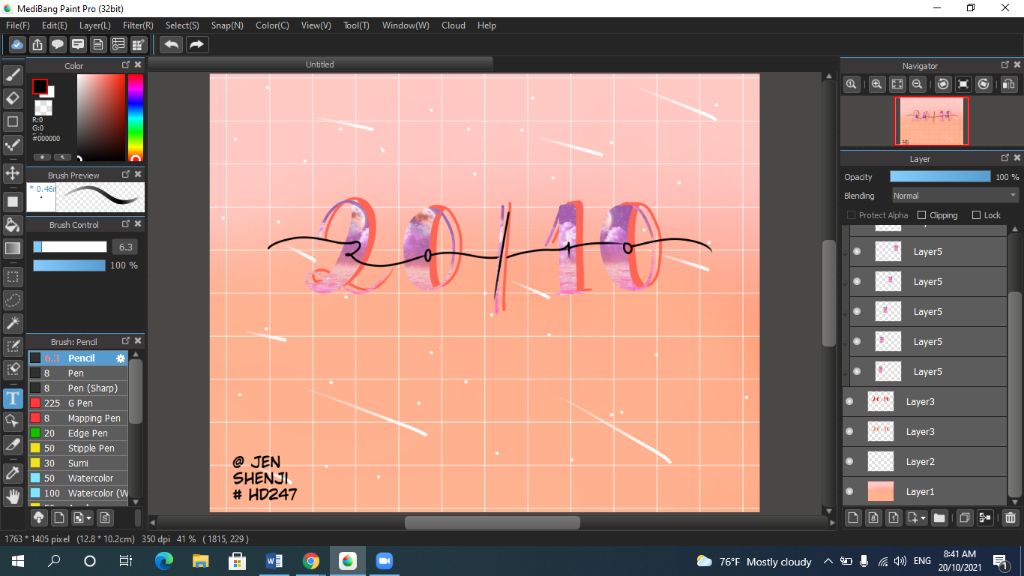Undock the Color panel
Screen dimensions: 1024x576
pos(125,65)
